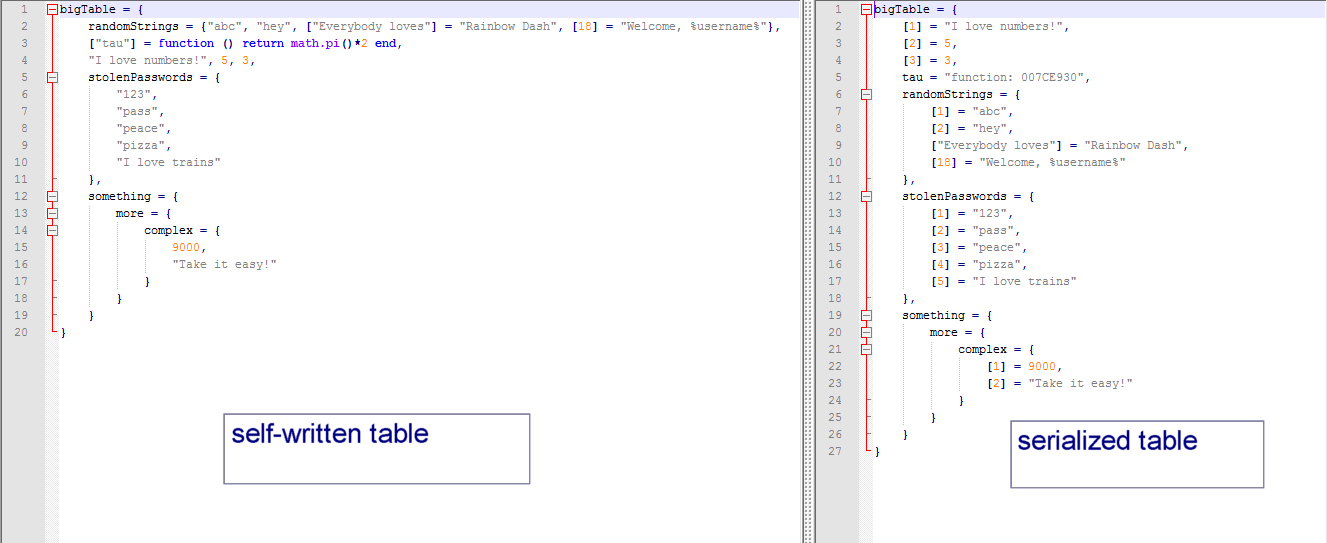Click line number 18 in right pane margin

tap(837, 298)
